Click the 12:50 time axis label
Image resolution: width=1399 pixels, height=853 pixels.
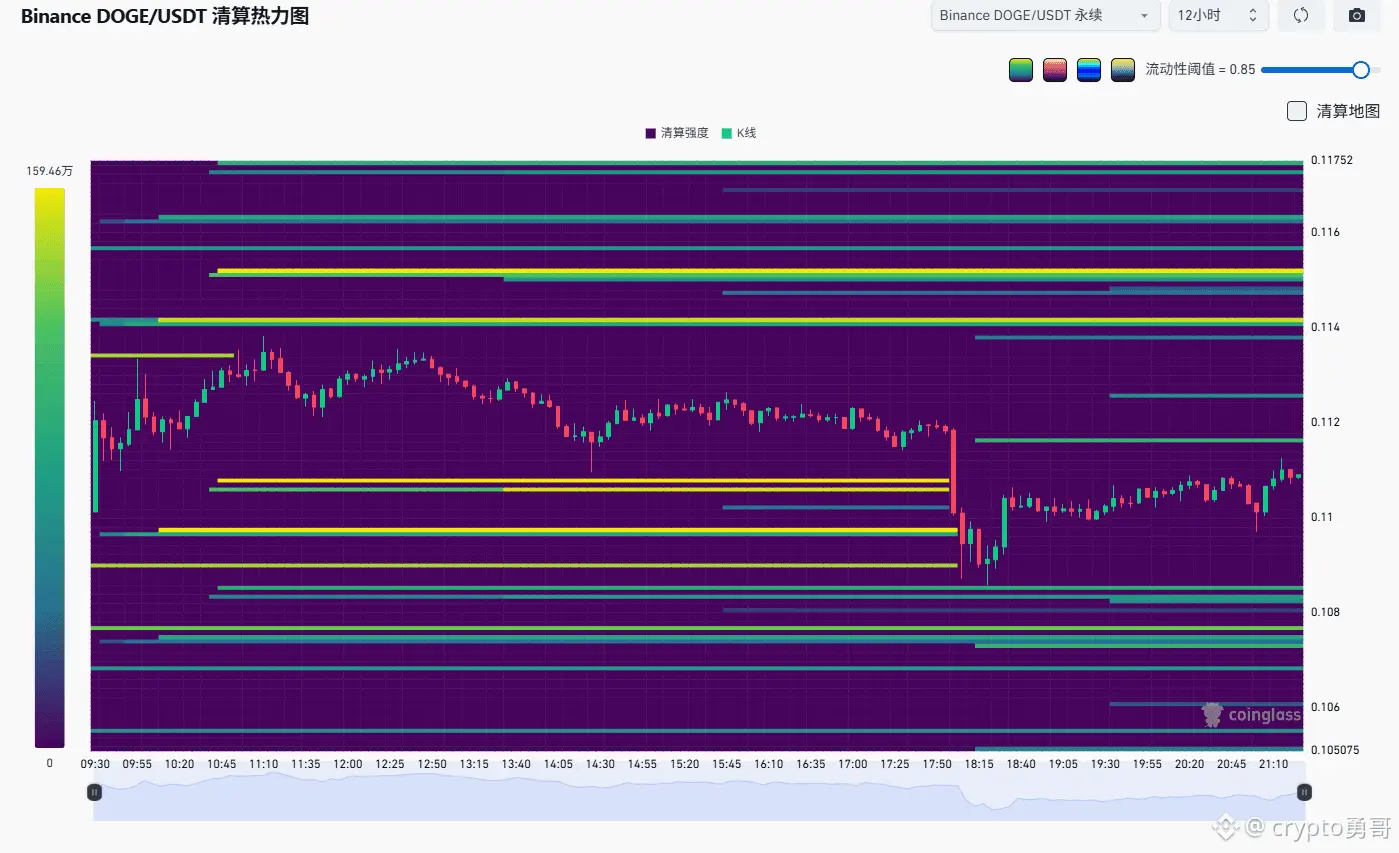[432, 764]
